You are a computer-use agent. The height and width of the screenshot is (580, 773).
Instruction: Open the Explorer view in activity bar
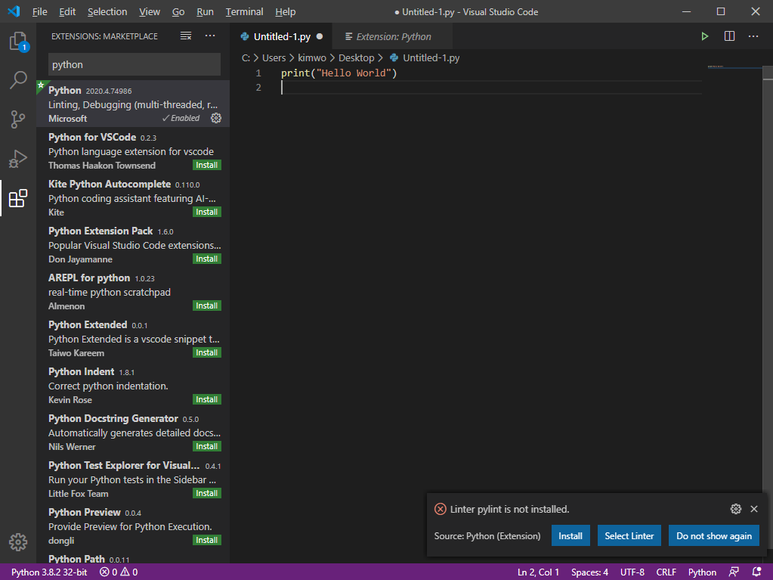tap(18, 41)
